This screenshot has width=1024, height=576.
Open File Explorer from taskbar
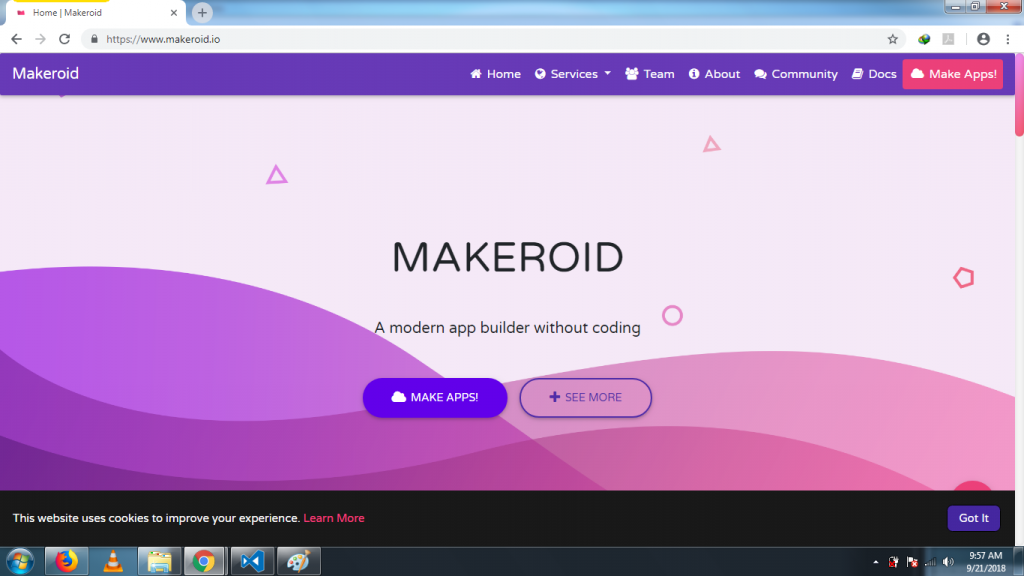tap(159, 562)
